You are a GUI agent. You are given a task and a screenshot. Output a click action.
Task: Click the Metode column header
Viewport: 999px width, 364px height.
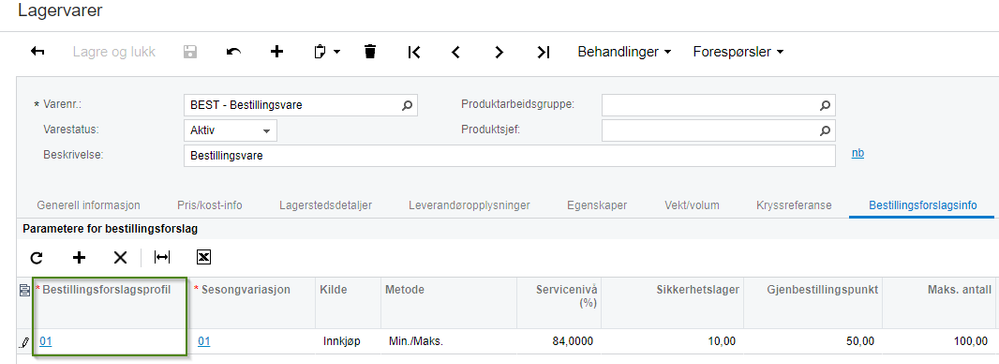[449, 303]
